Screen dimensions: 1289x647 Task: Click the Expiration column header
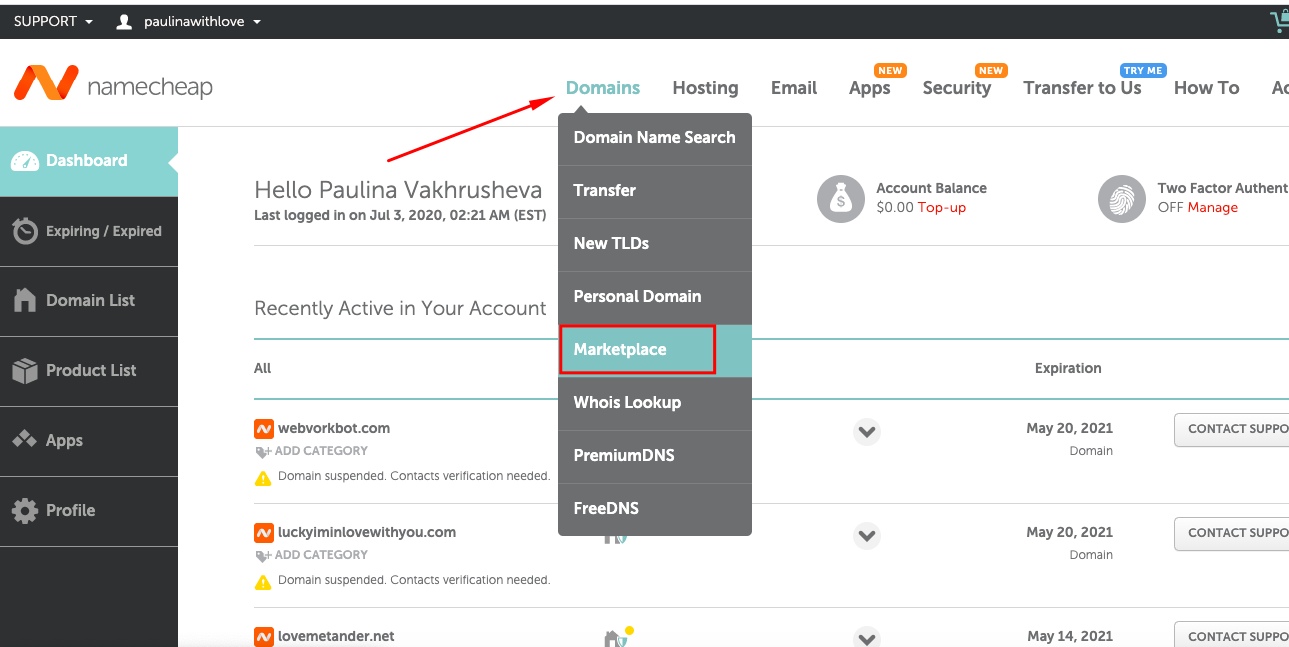click(x=1068, y=368)
